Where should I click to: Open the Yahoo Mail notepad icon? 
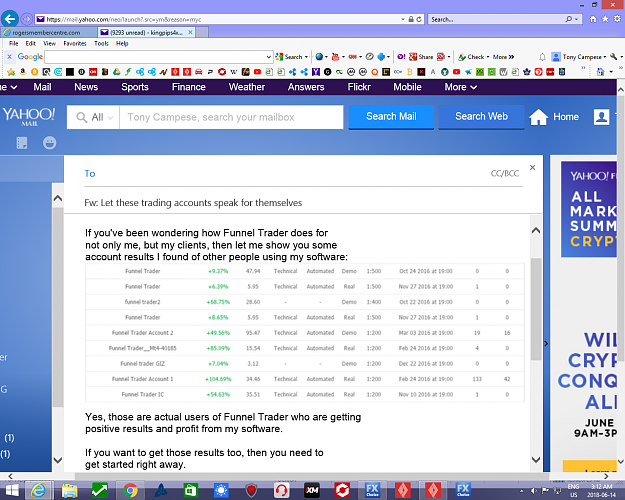click(22, 143)
